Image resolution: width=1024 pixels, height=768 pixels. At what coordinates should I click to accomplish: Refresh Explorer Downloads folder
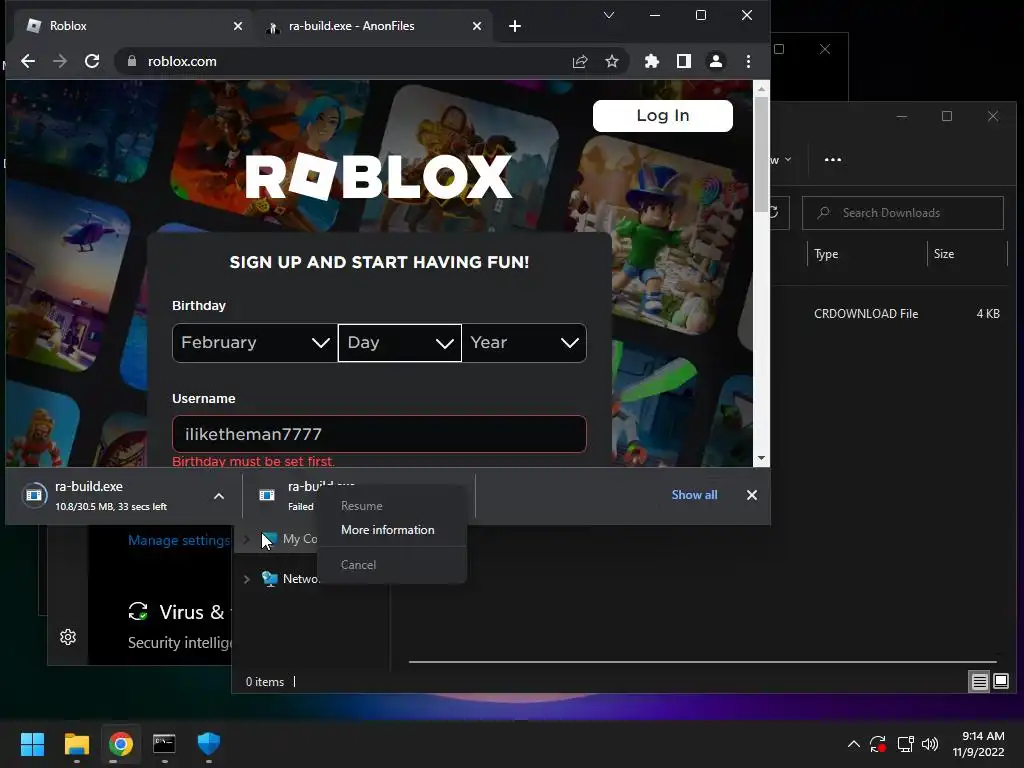coord(775,213)
